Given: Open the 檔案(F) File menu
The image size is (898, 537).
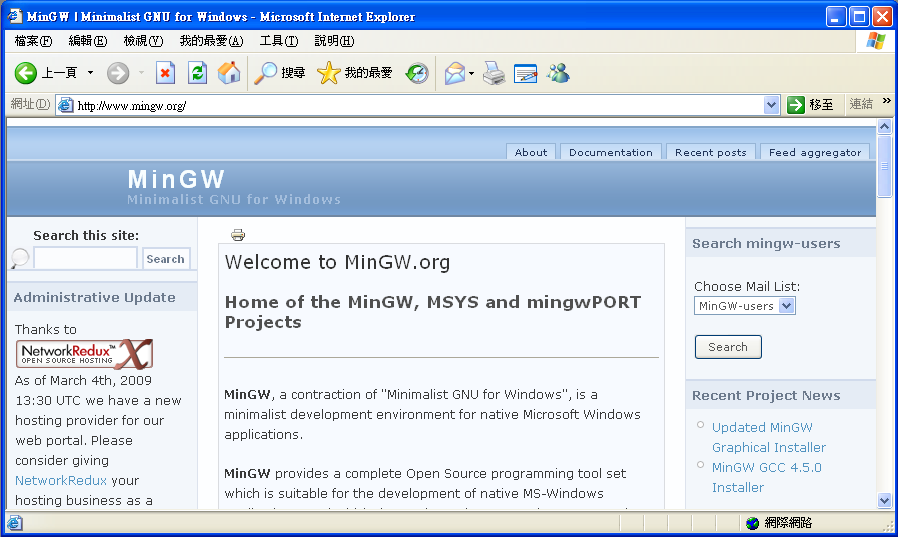Looking at the screenshot, I should (x=33, y=41).
